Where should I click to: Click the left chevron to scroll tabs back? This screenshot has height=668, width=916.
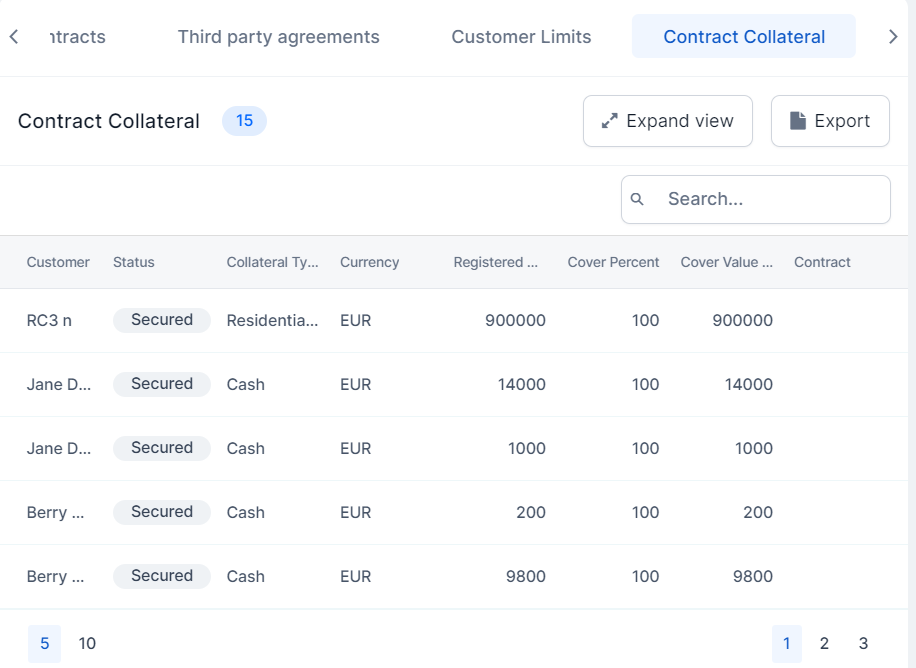click(x=14, y=37)
